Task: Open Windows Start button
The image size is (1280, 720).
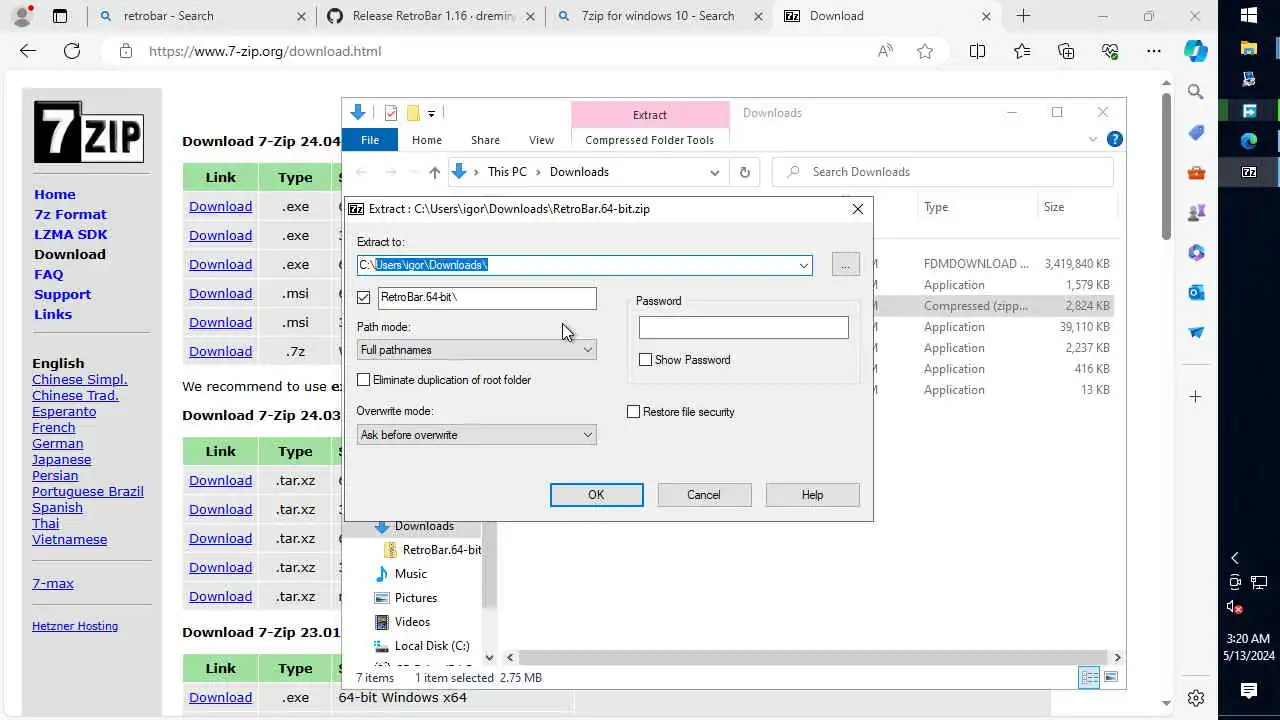Action: coord(1249,15)
